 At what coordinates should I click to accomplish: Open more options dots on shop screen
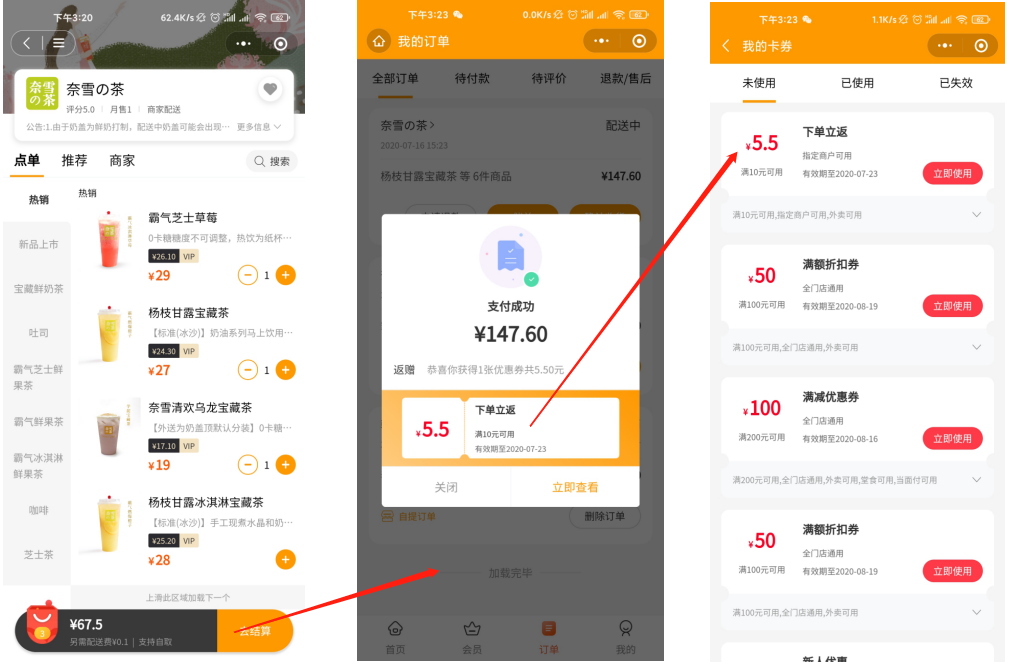tap(243, 43)
